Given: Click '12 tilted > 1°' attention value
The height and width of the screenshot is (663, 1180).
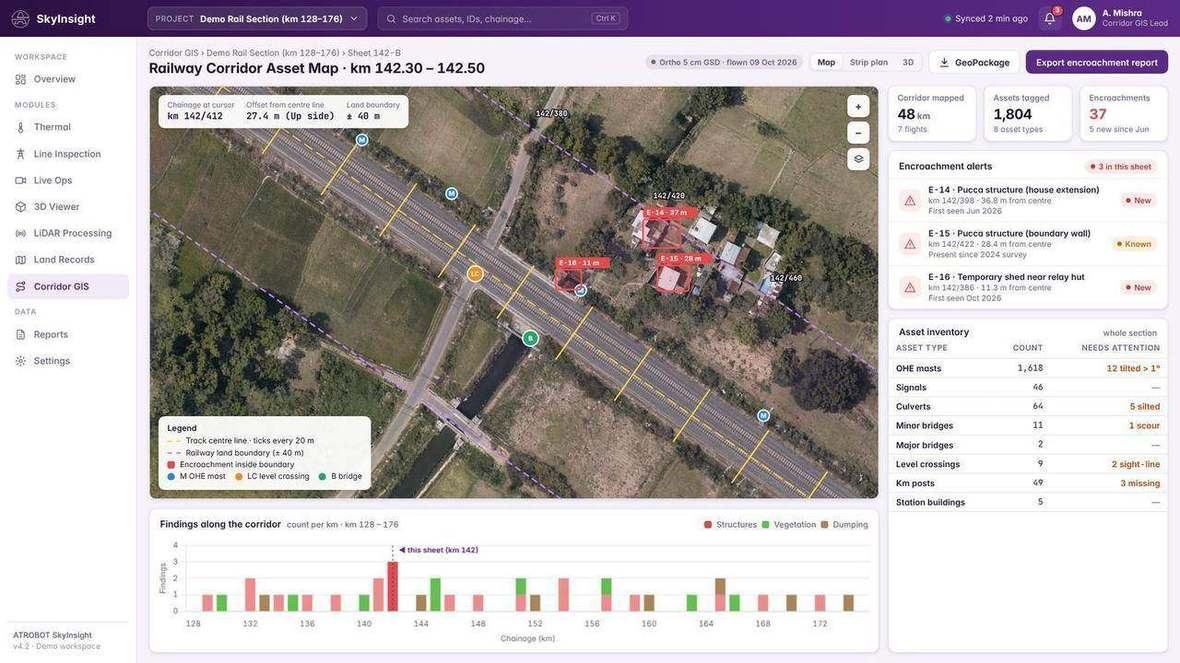Looking at the screenshot, I should [x=1133, y=369].
